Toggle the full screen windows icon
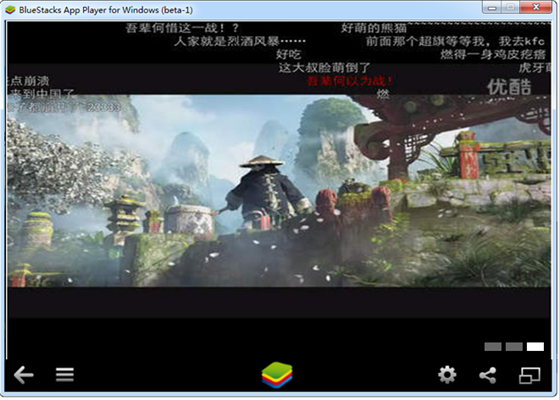559x400 pixels. point(529,375)
